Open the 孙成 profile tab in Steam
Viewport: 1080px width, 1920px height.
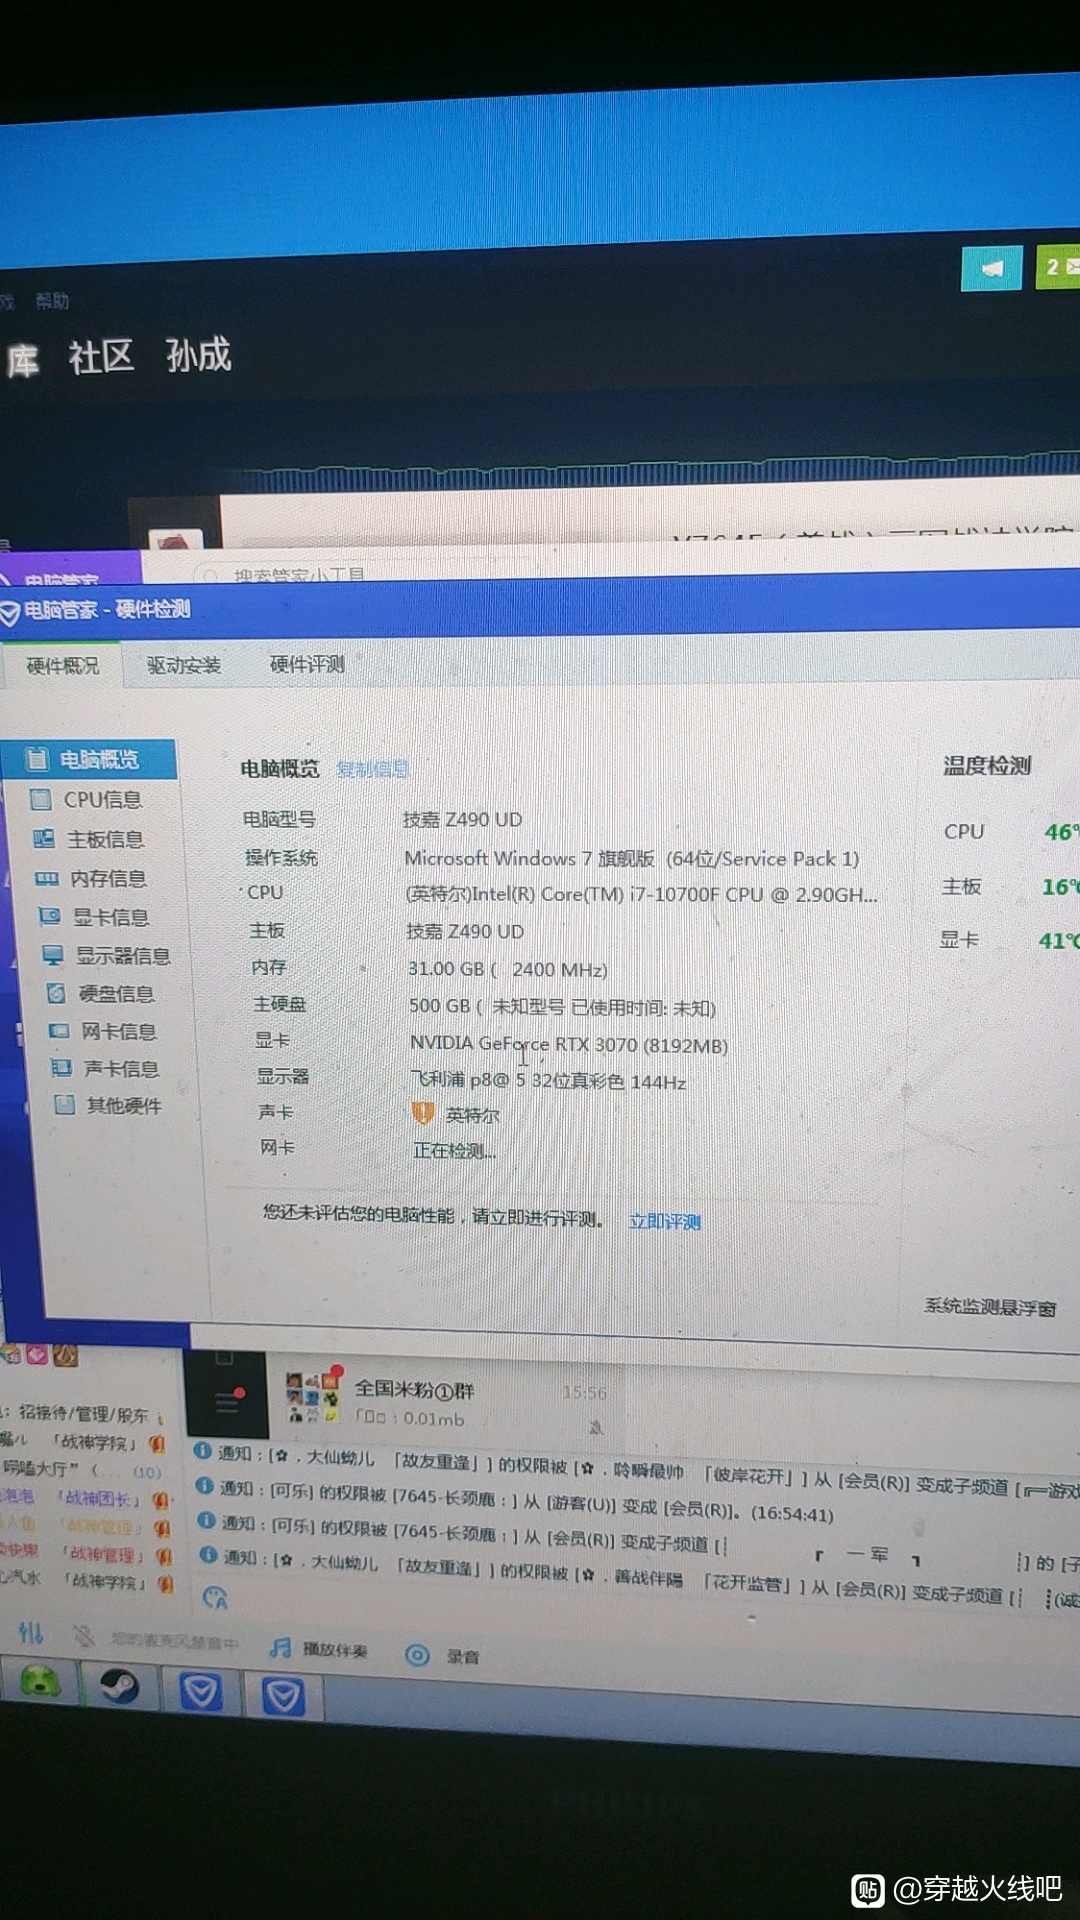click(198, 354)
